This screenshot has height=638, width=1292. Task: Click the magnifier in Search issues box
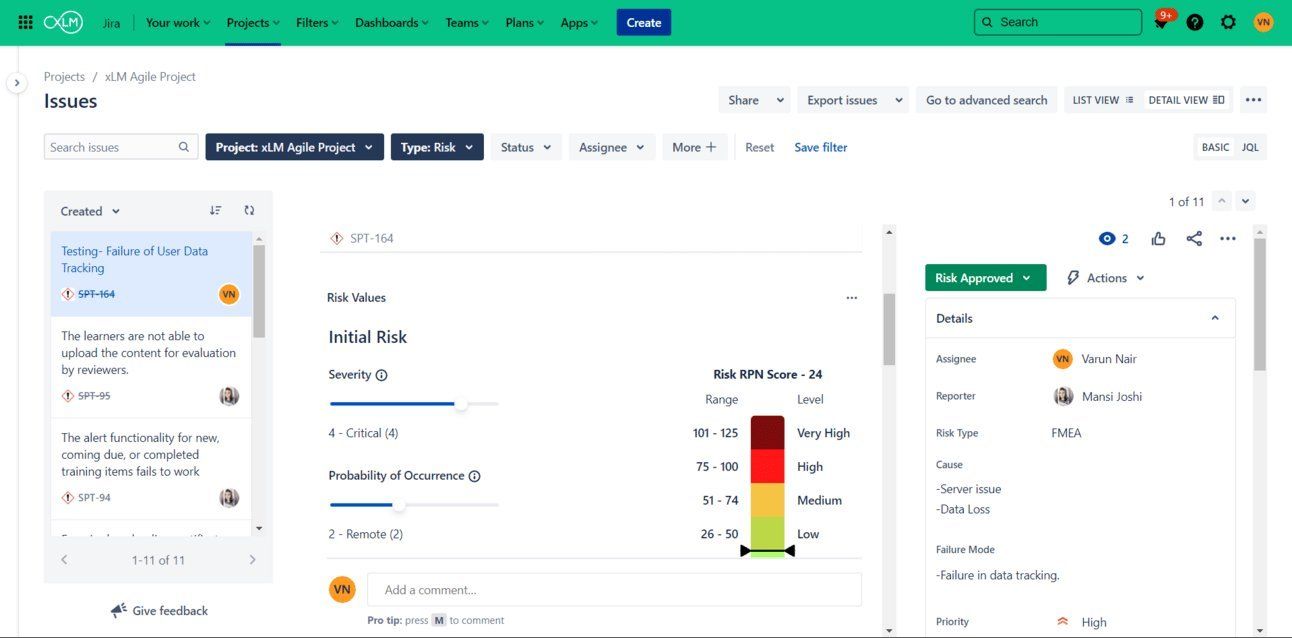(x=184, y=147)
